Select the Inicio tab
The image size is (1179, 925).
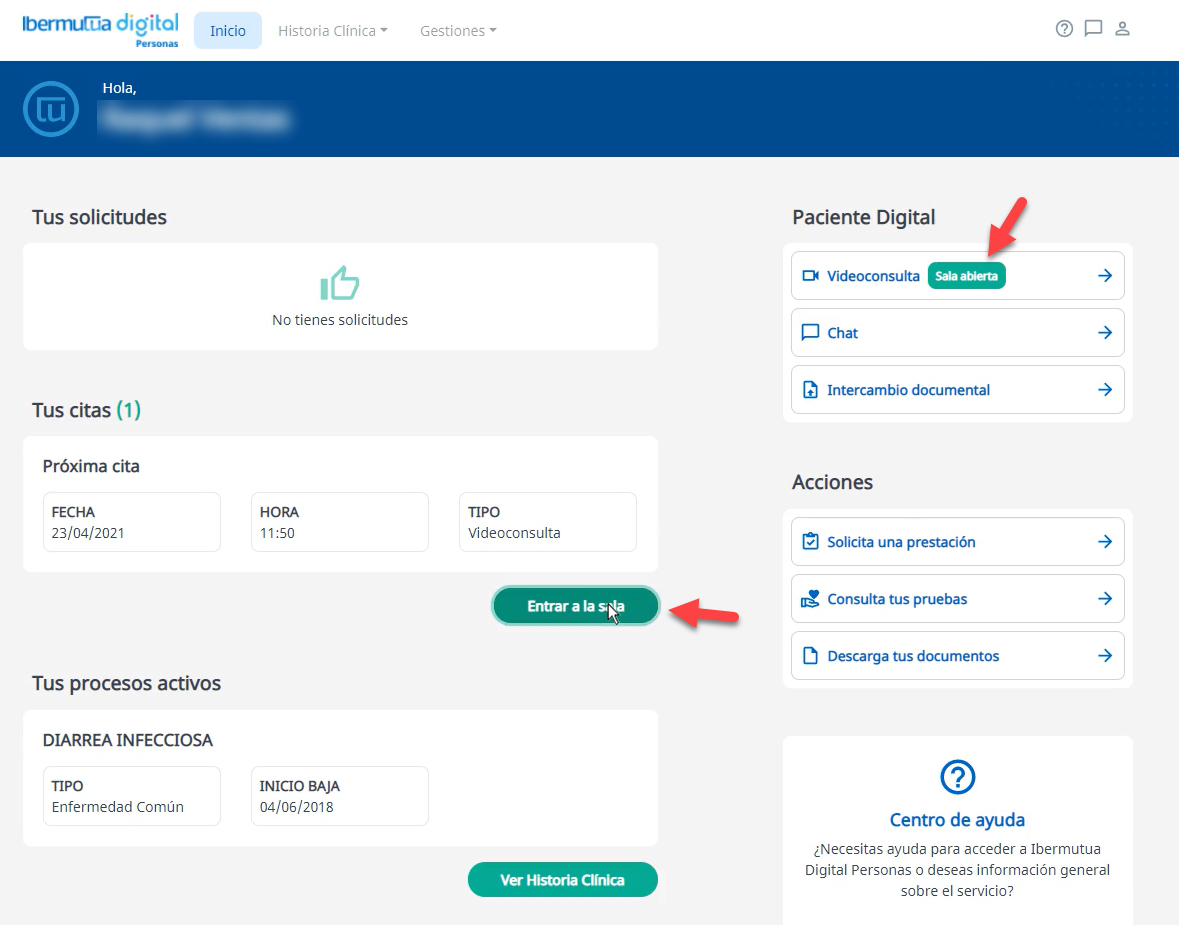[228, 31]
